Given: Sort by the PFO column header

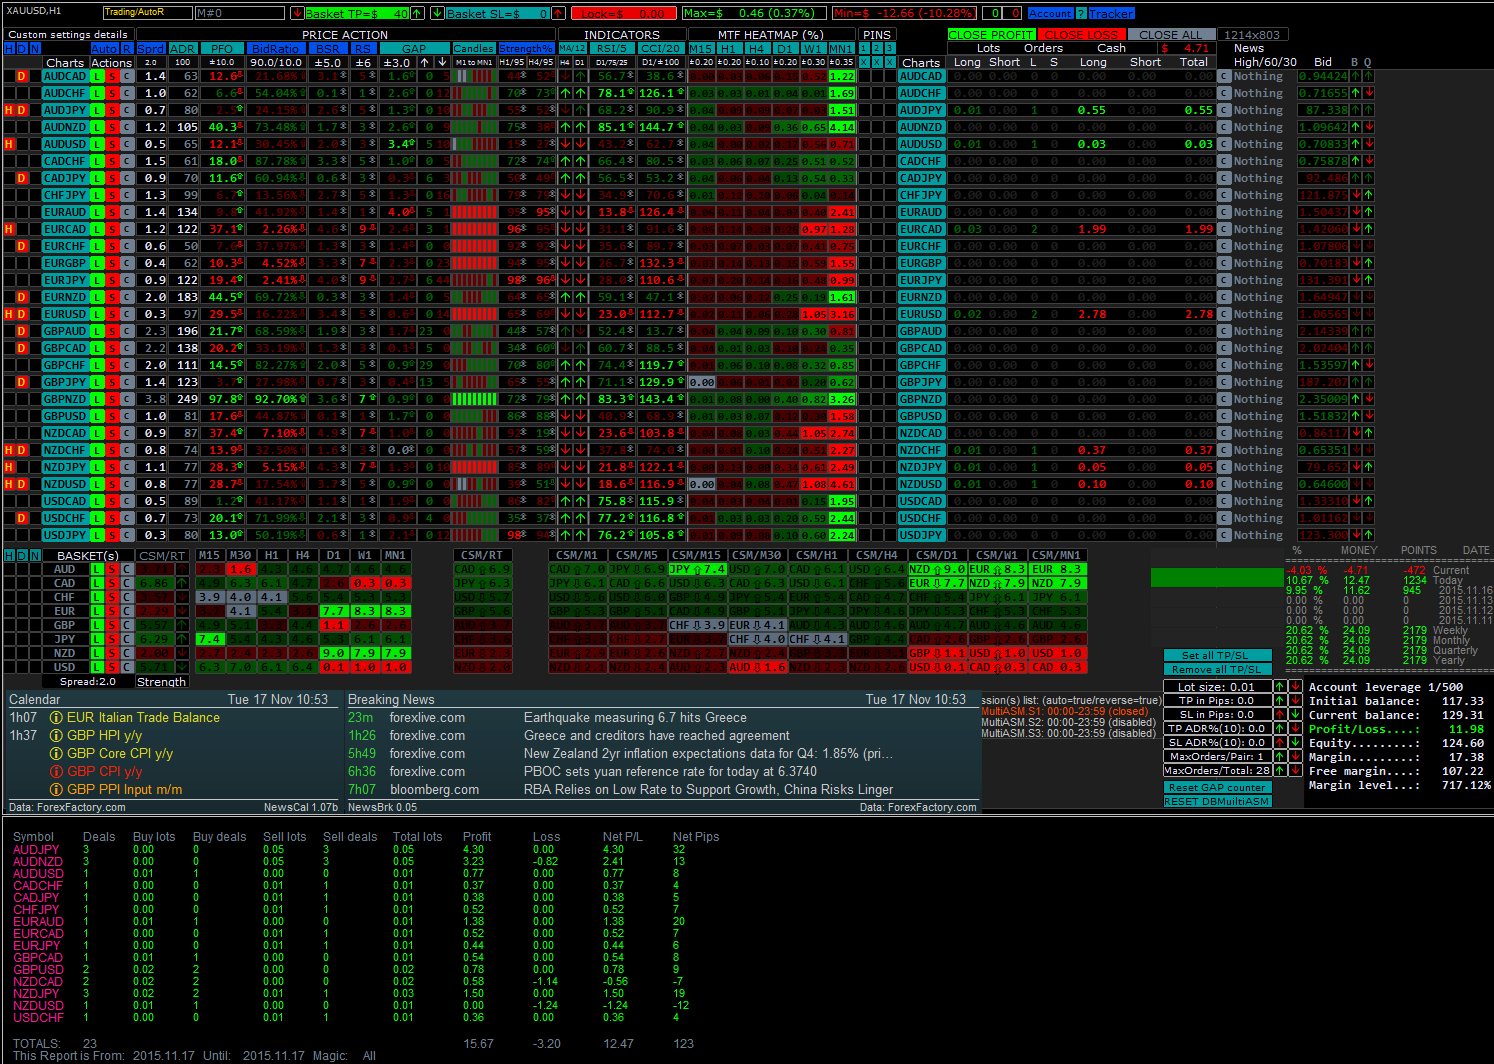Looking at the screenshot, I should point(221,48).
